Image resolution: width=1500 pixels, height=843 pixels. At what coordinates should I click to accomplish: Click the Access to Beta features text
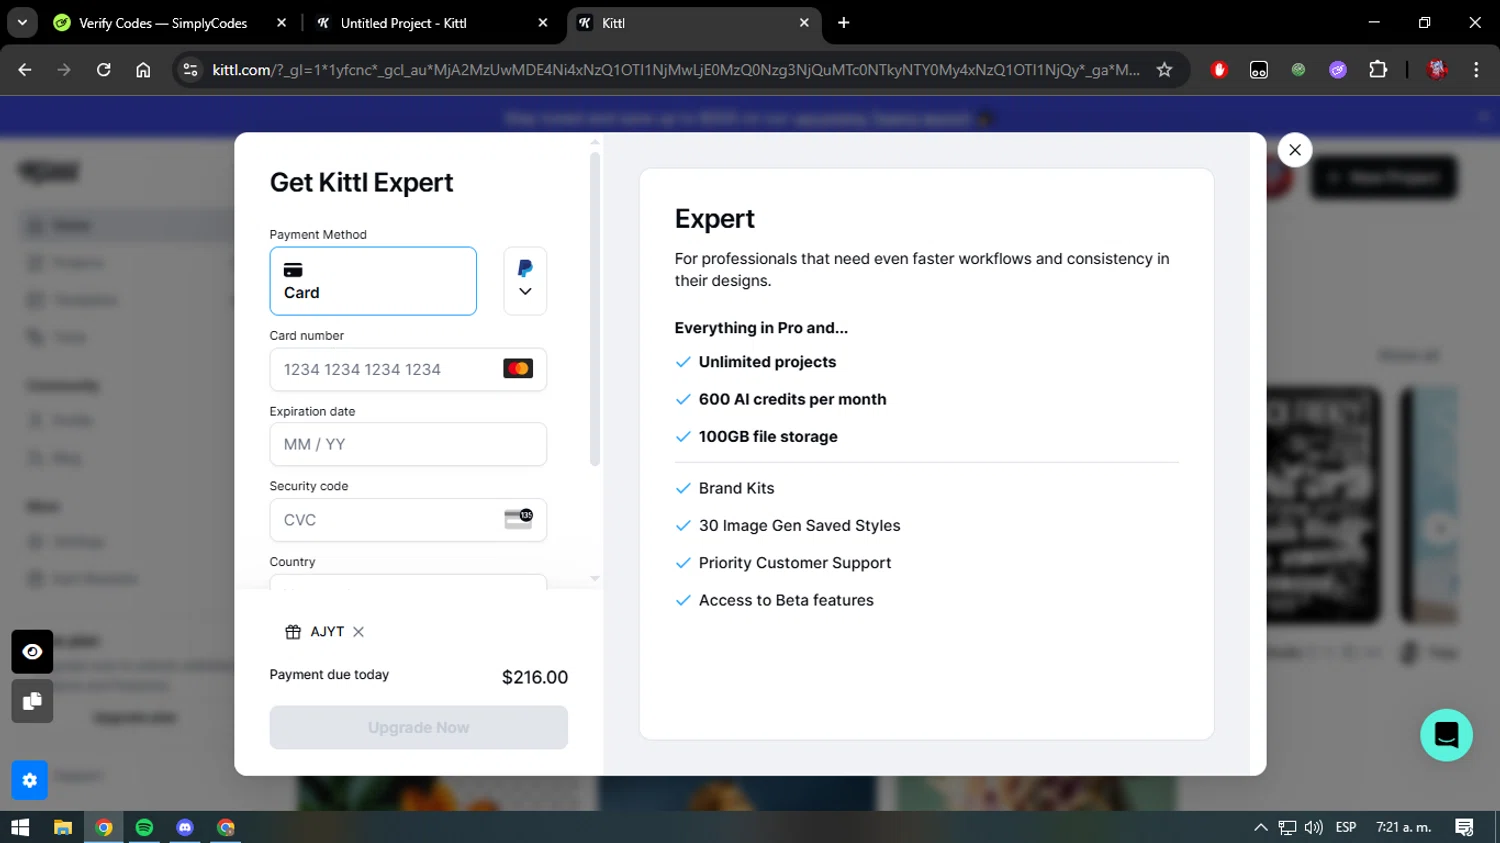pyautogui.click(x=786, y=600)
